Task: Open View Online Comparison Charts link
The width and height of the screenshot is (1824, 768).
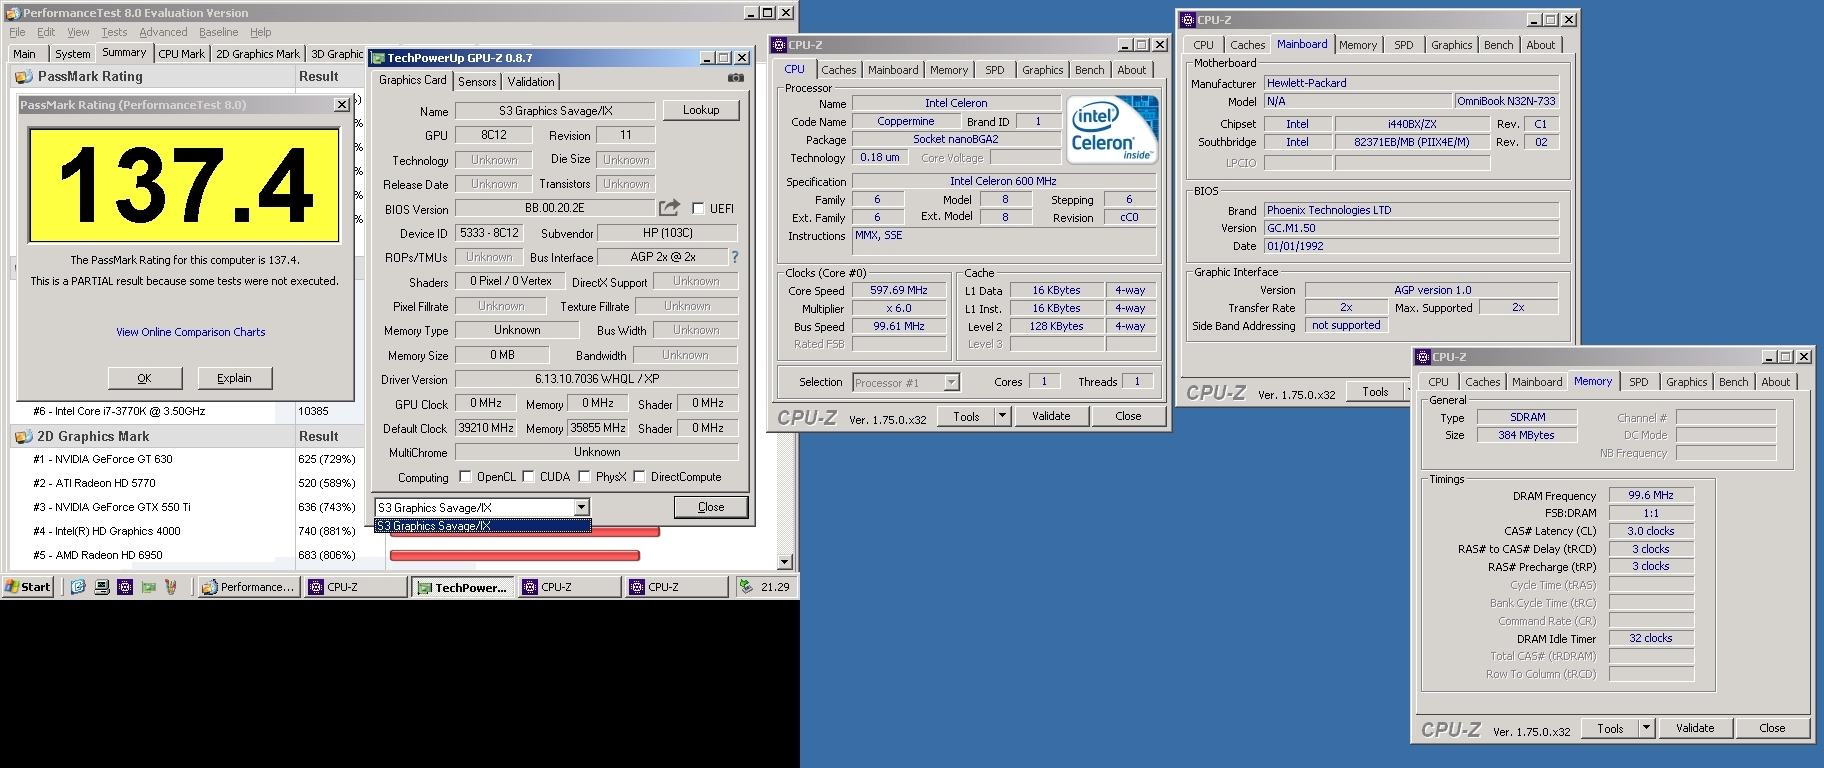Action: tap(191, 332)
